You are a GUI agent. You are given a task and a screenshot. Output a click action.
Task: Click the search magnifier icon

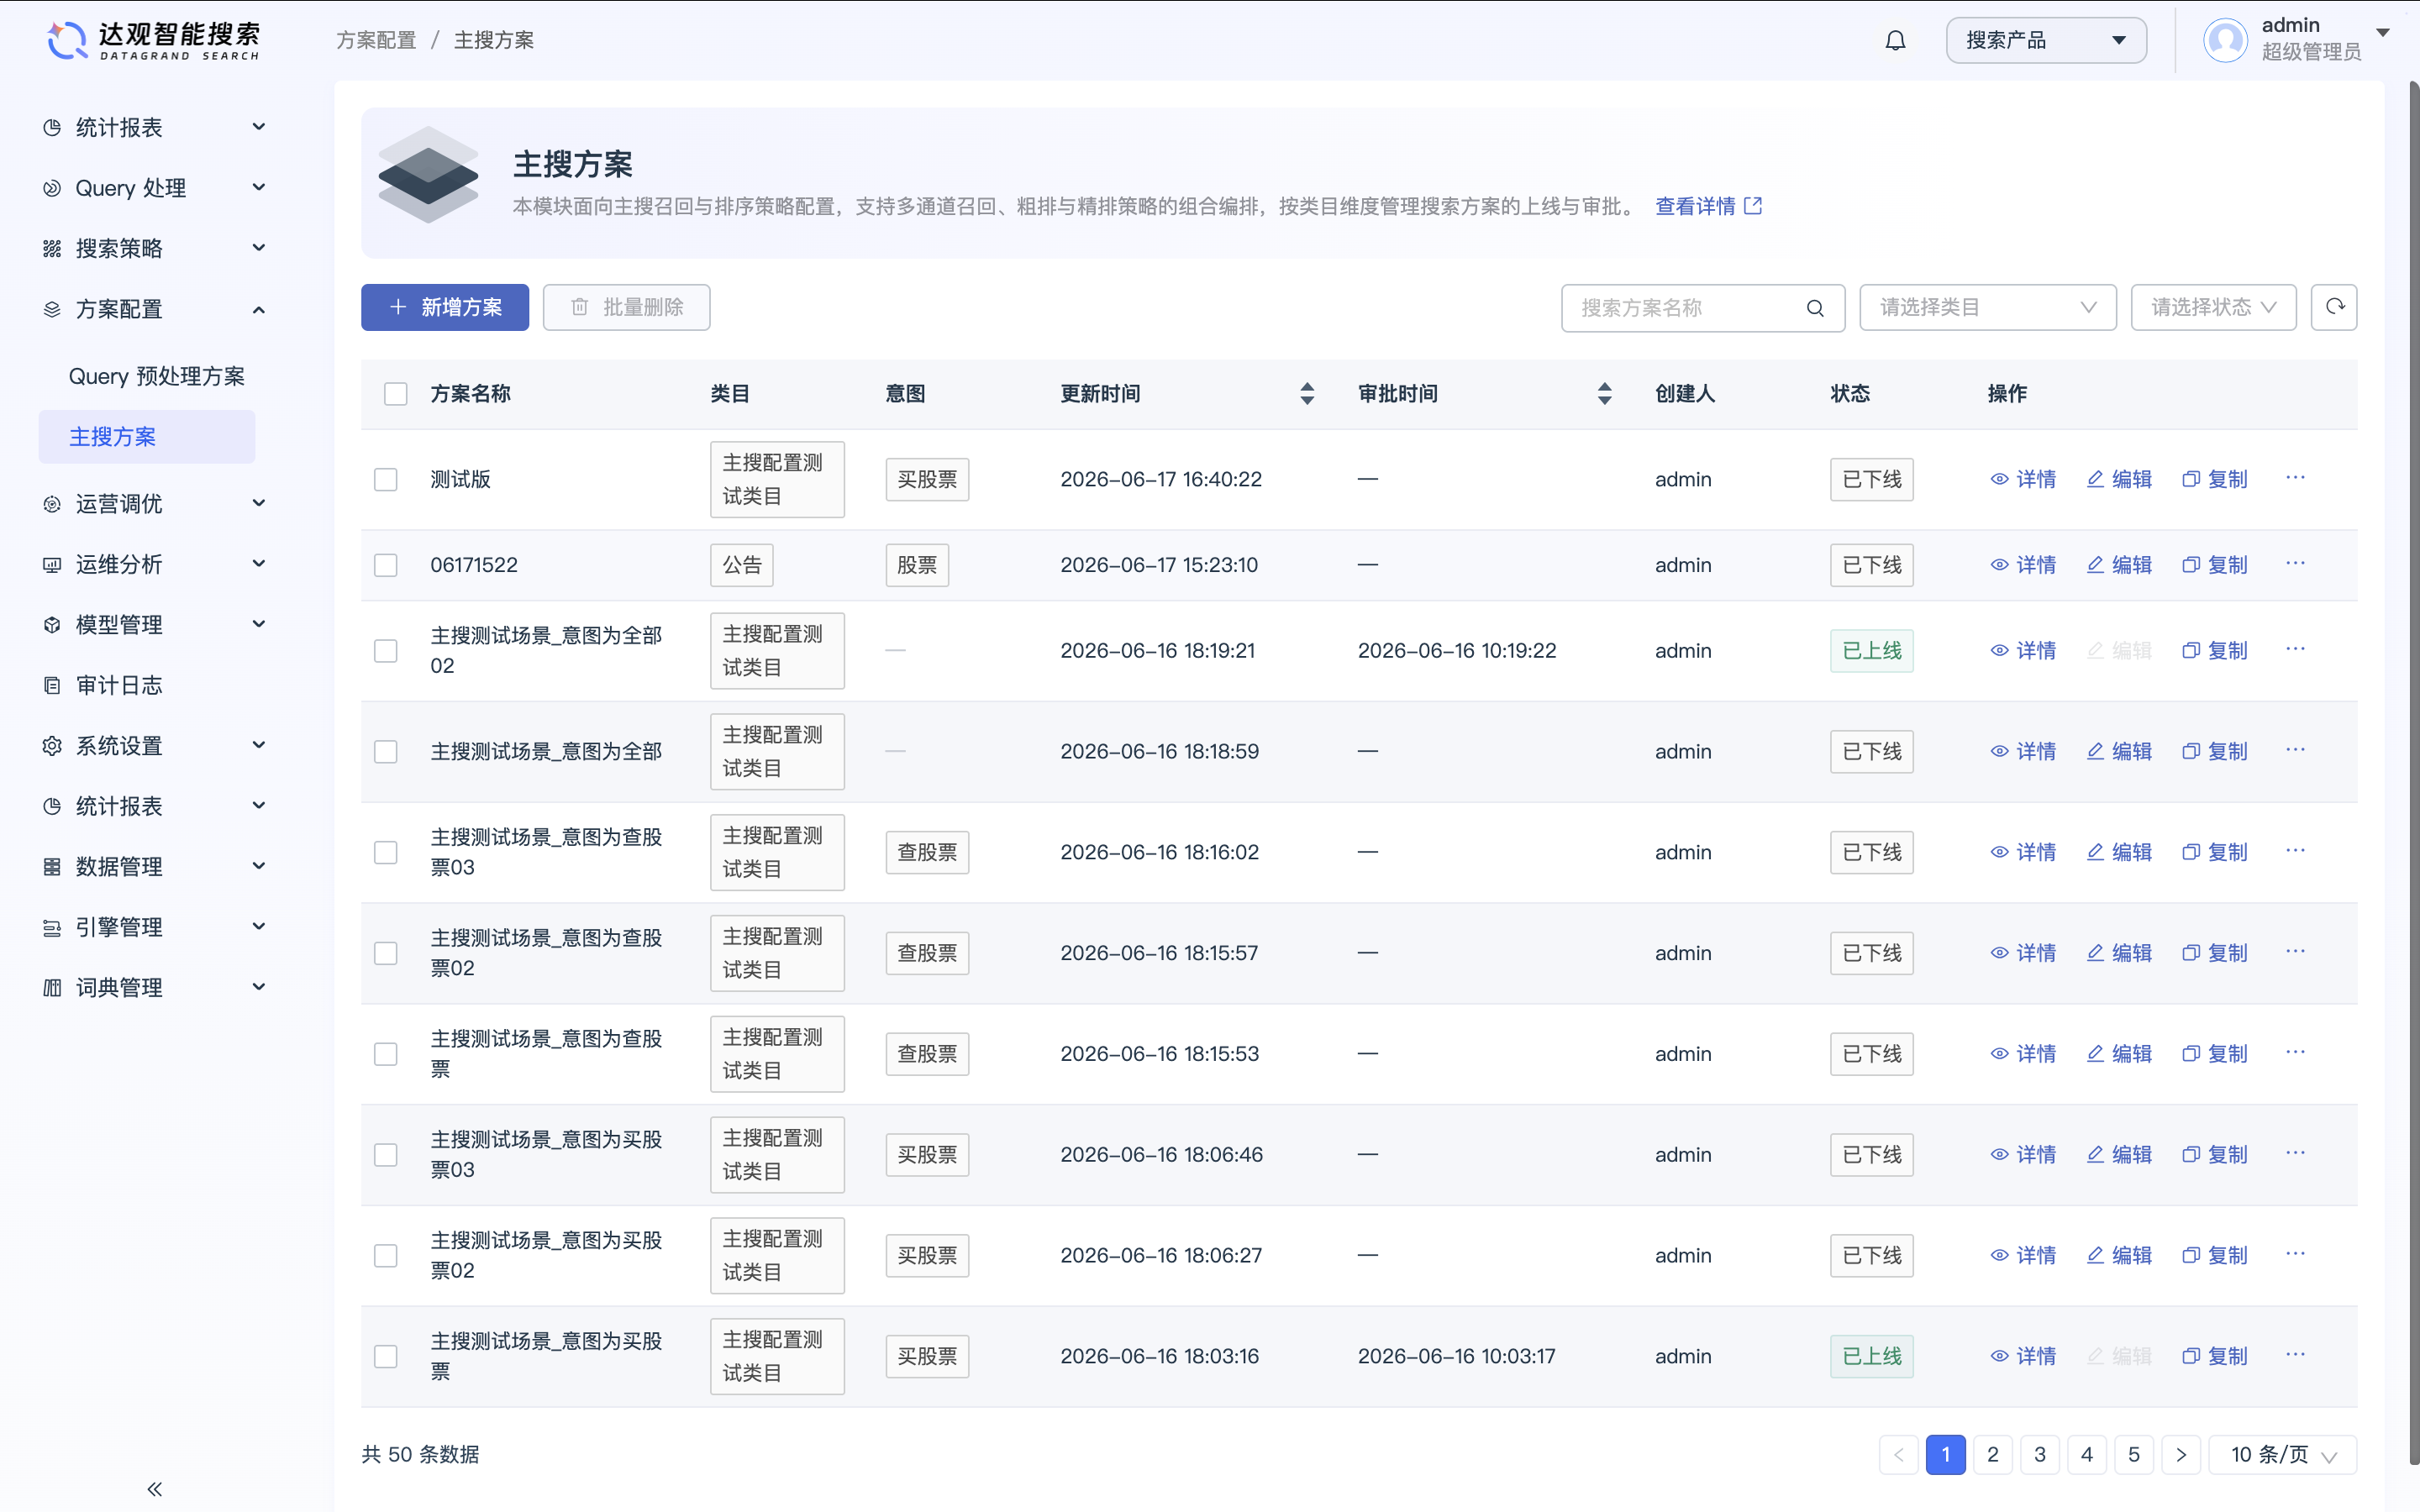click(x=1815, y=308)
